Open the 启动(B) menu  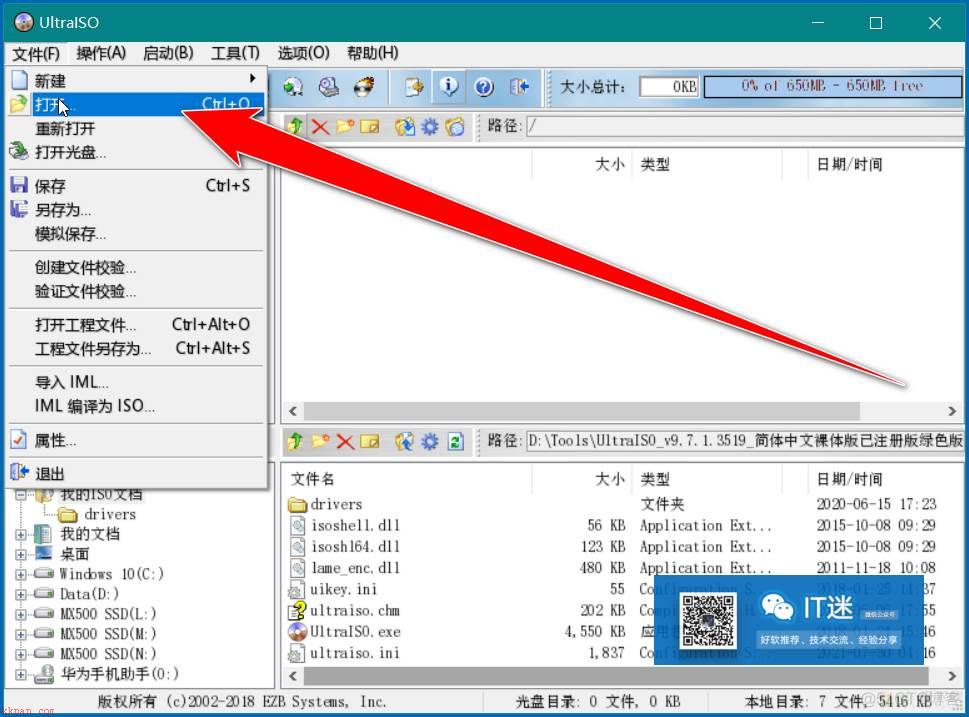click(x=168, y=53)
